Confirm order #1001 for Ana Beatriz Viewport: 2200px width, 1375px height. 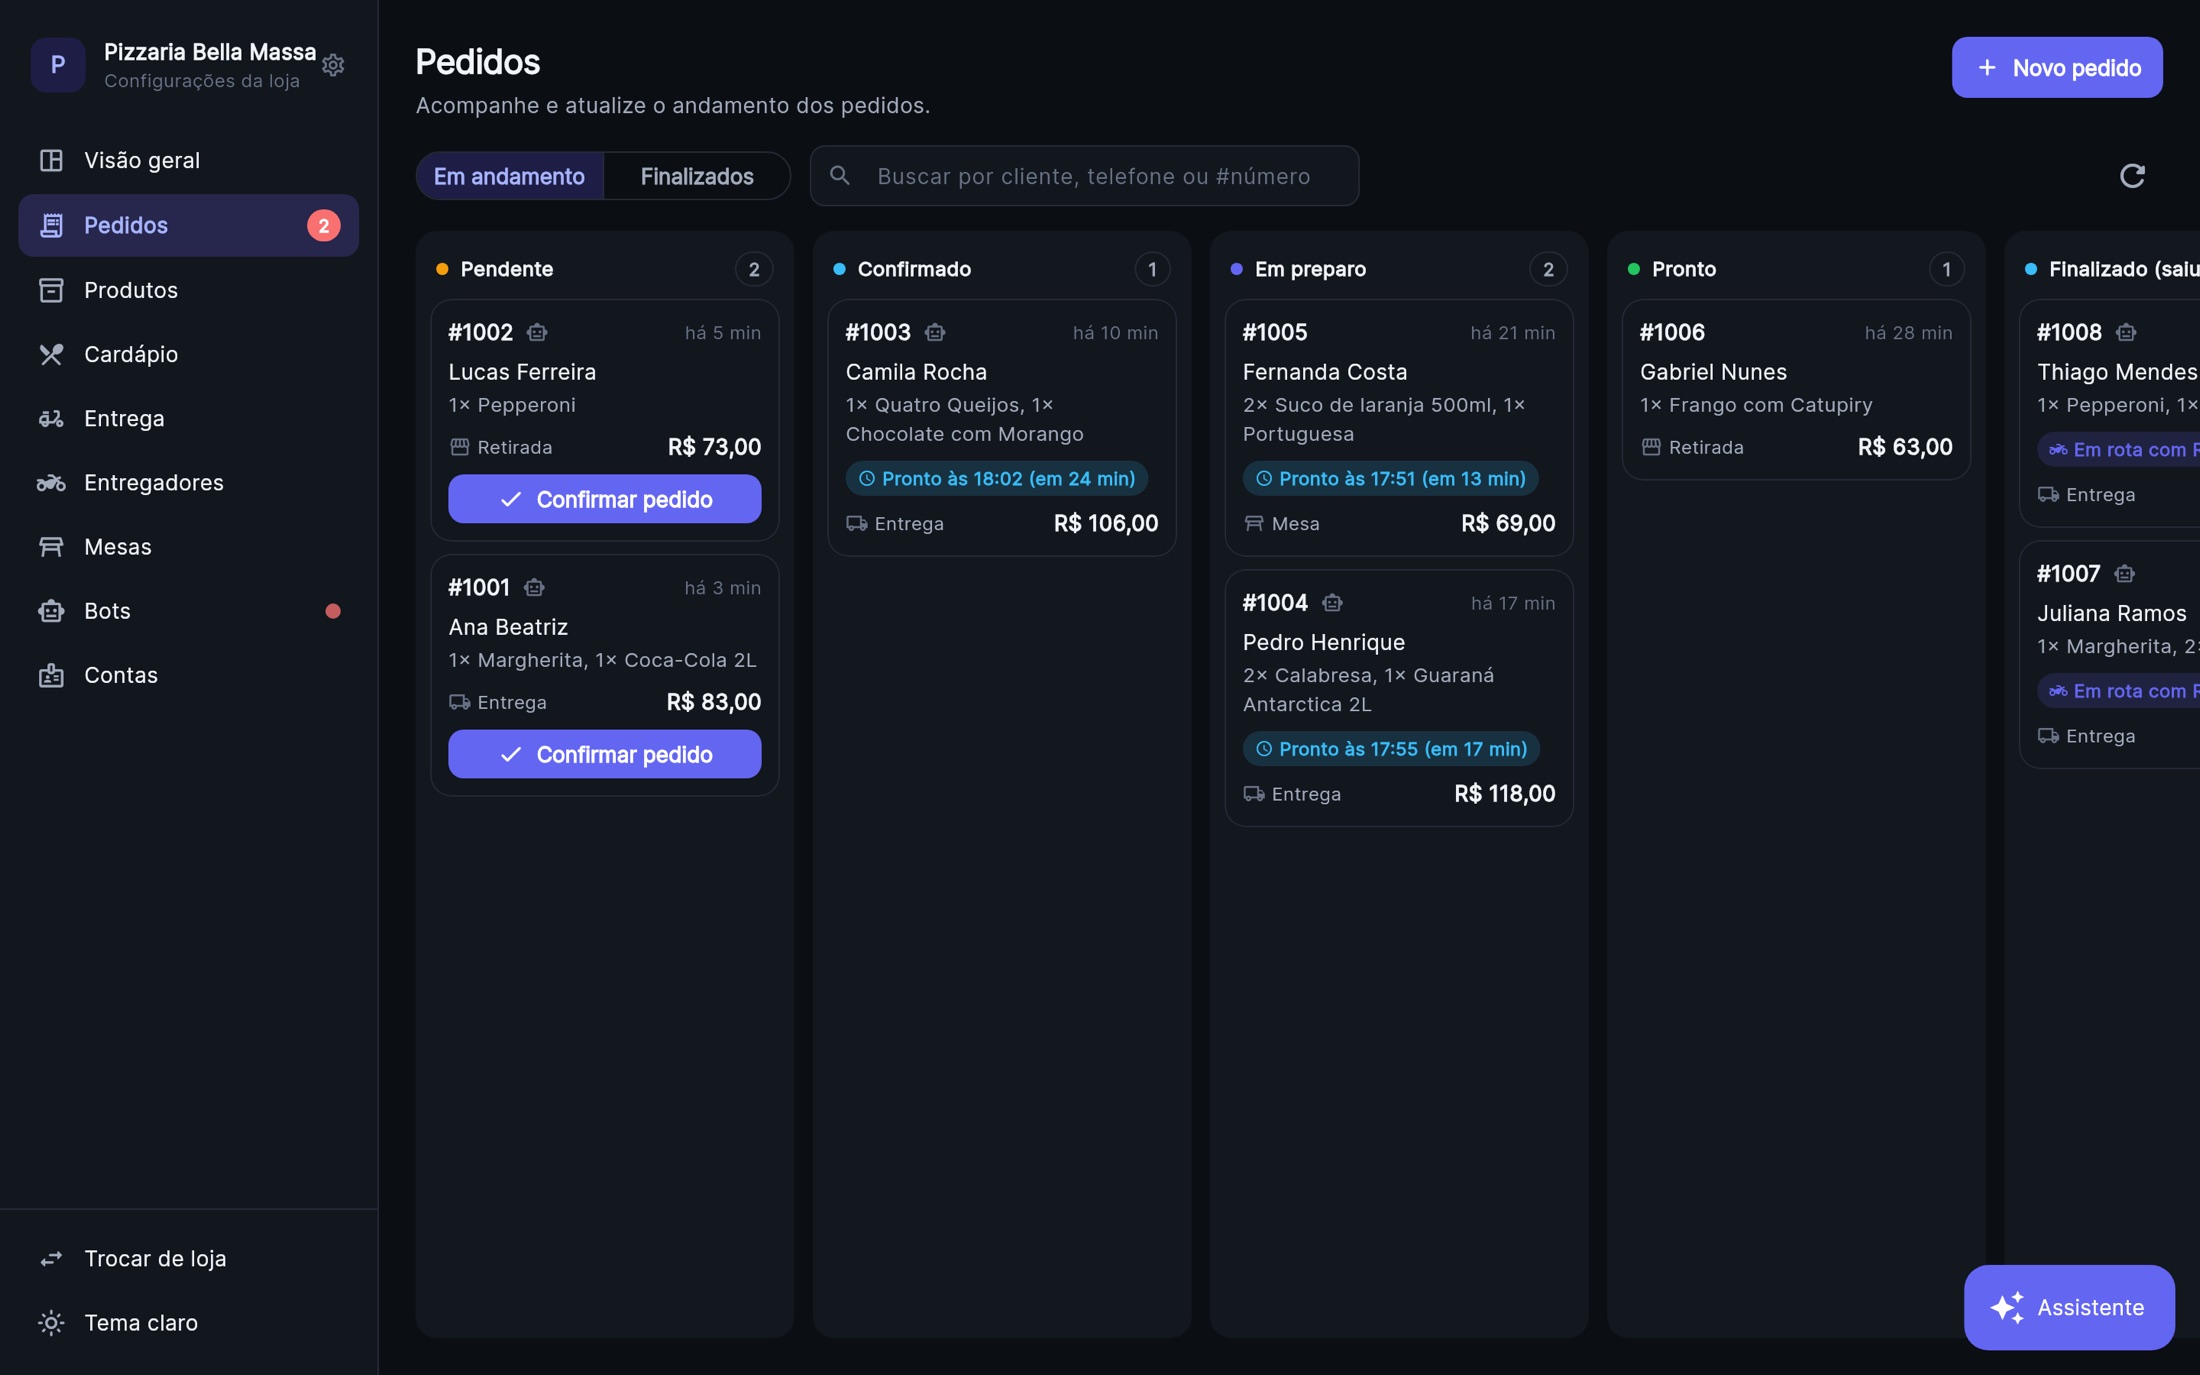pyautogui.click(x=604, y=754)
